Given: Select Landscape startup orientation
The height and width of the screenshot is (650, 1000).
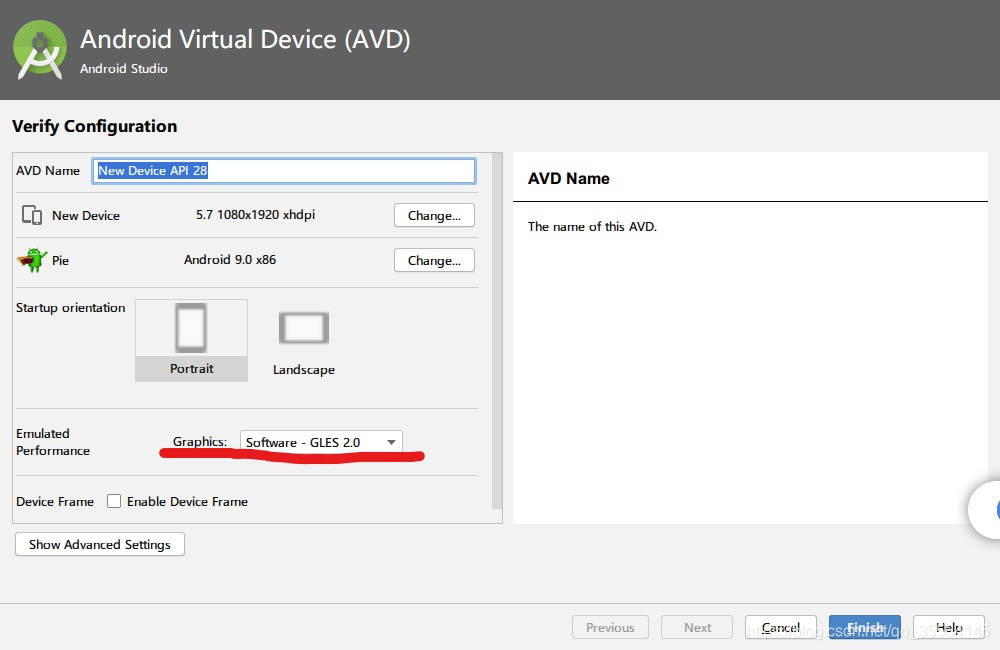Looking at the screenshot, I should click(304, 342).
